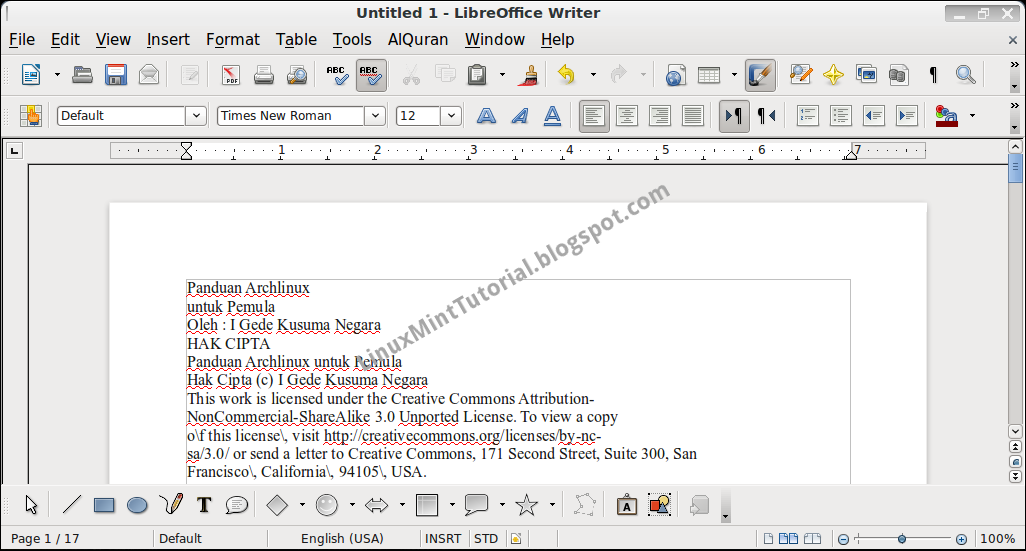Open Paste options dropdown arrow
The image size is (1026, 551).
tap(502, 75)
